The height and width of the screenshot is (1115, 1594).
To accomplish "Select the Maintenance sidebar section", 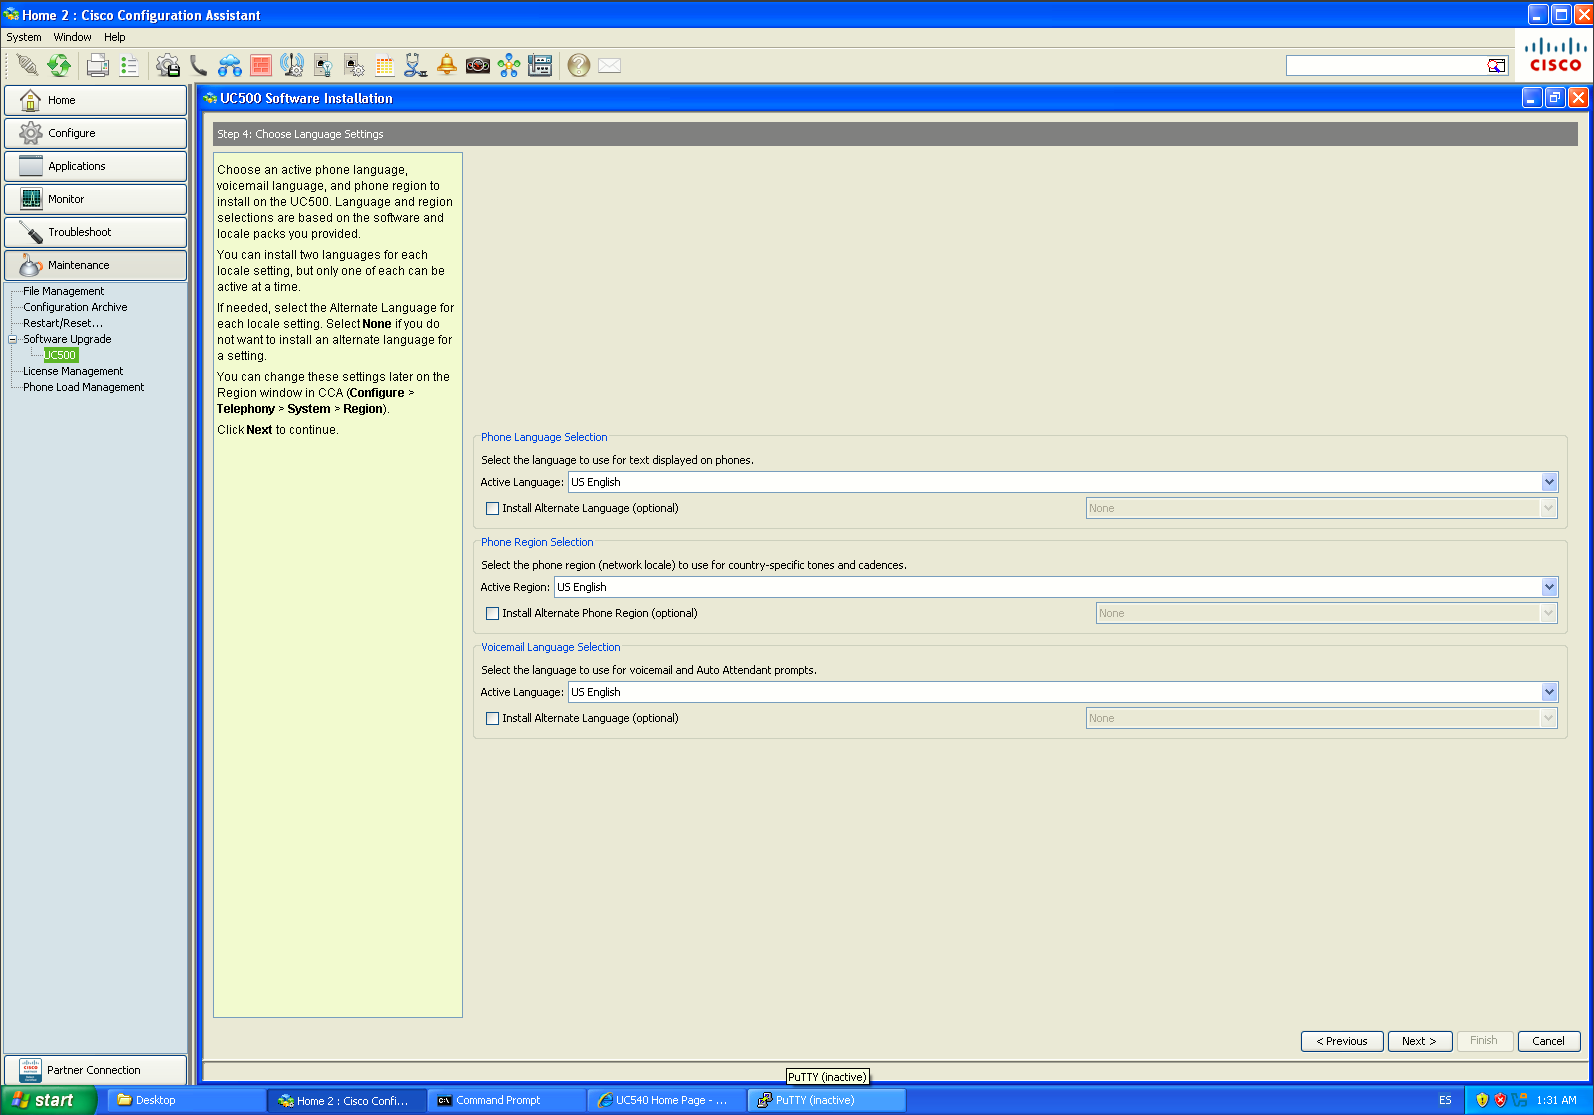I will point(95,265).
